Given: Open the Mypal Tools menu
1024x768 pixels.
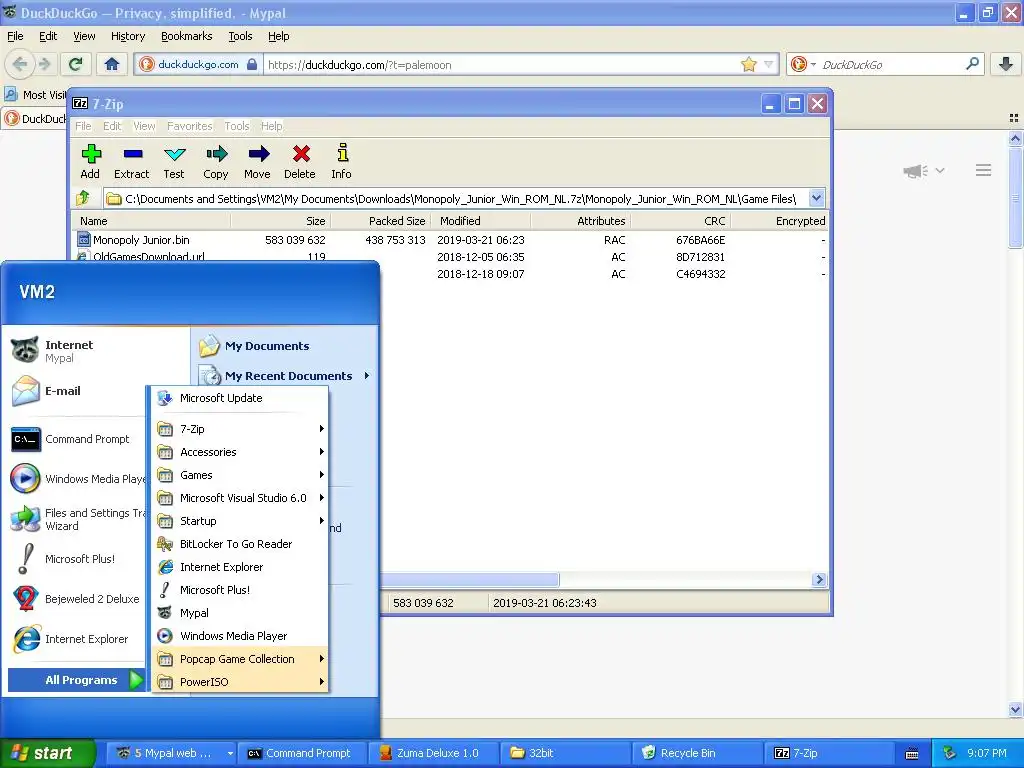Looking at the screenshot, I should point(240,36).
